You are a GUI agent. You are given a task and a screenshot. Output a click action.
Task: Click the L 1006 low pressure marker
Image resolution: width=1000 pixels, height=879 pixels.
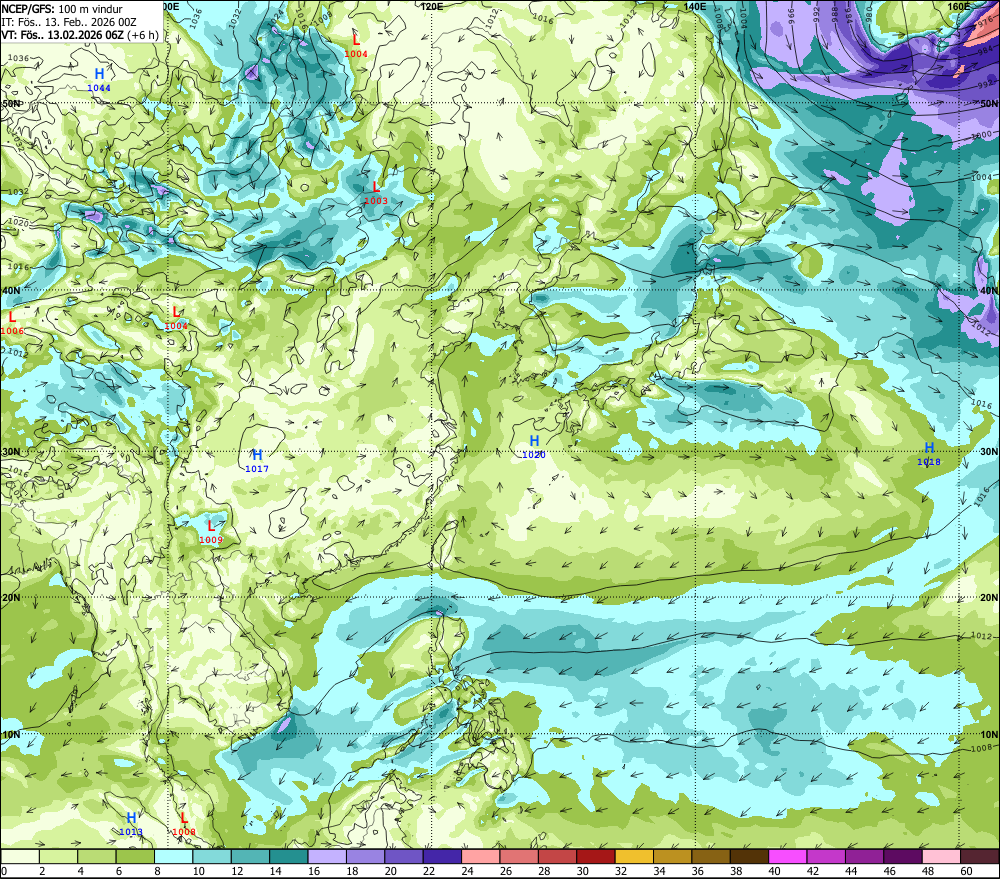pyautogui.click(x=12, y=323)
